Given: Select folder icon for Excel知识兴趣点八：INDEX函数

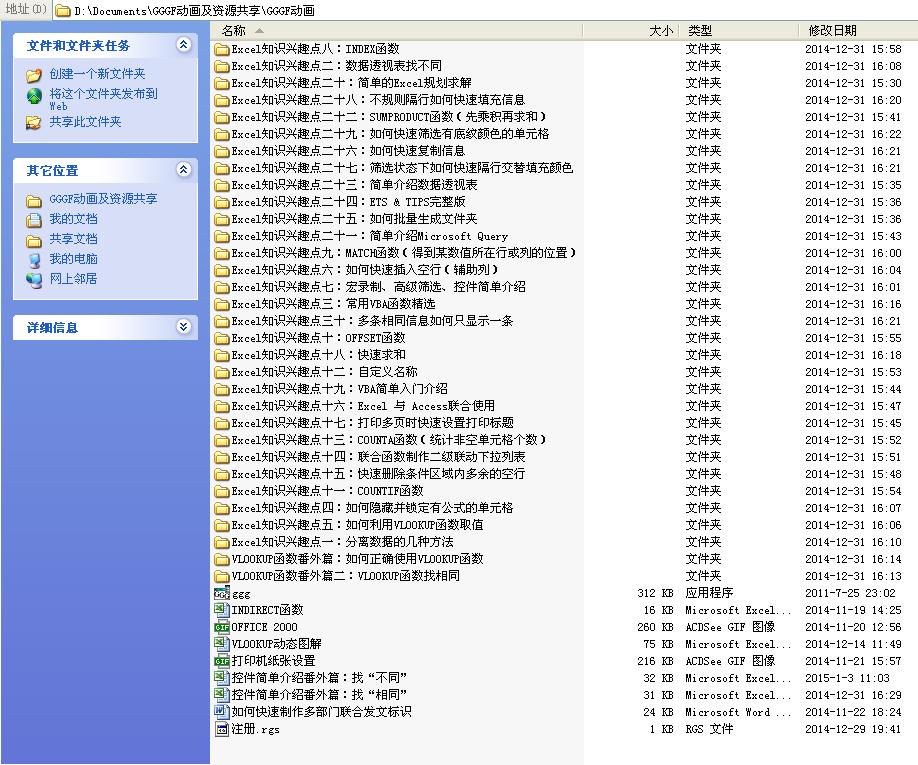Looking at the screenshot, I should pyautogui.click(x=222, y=49).
